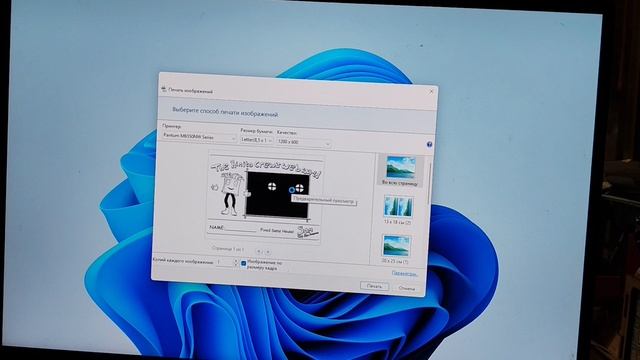640x360 pixels.
Task: Click the 'Выберите способ печати изображений' heading
Action: (x=225, y=112)
